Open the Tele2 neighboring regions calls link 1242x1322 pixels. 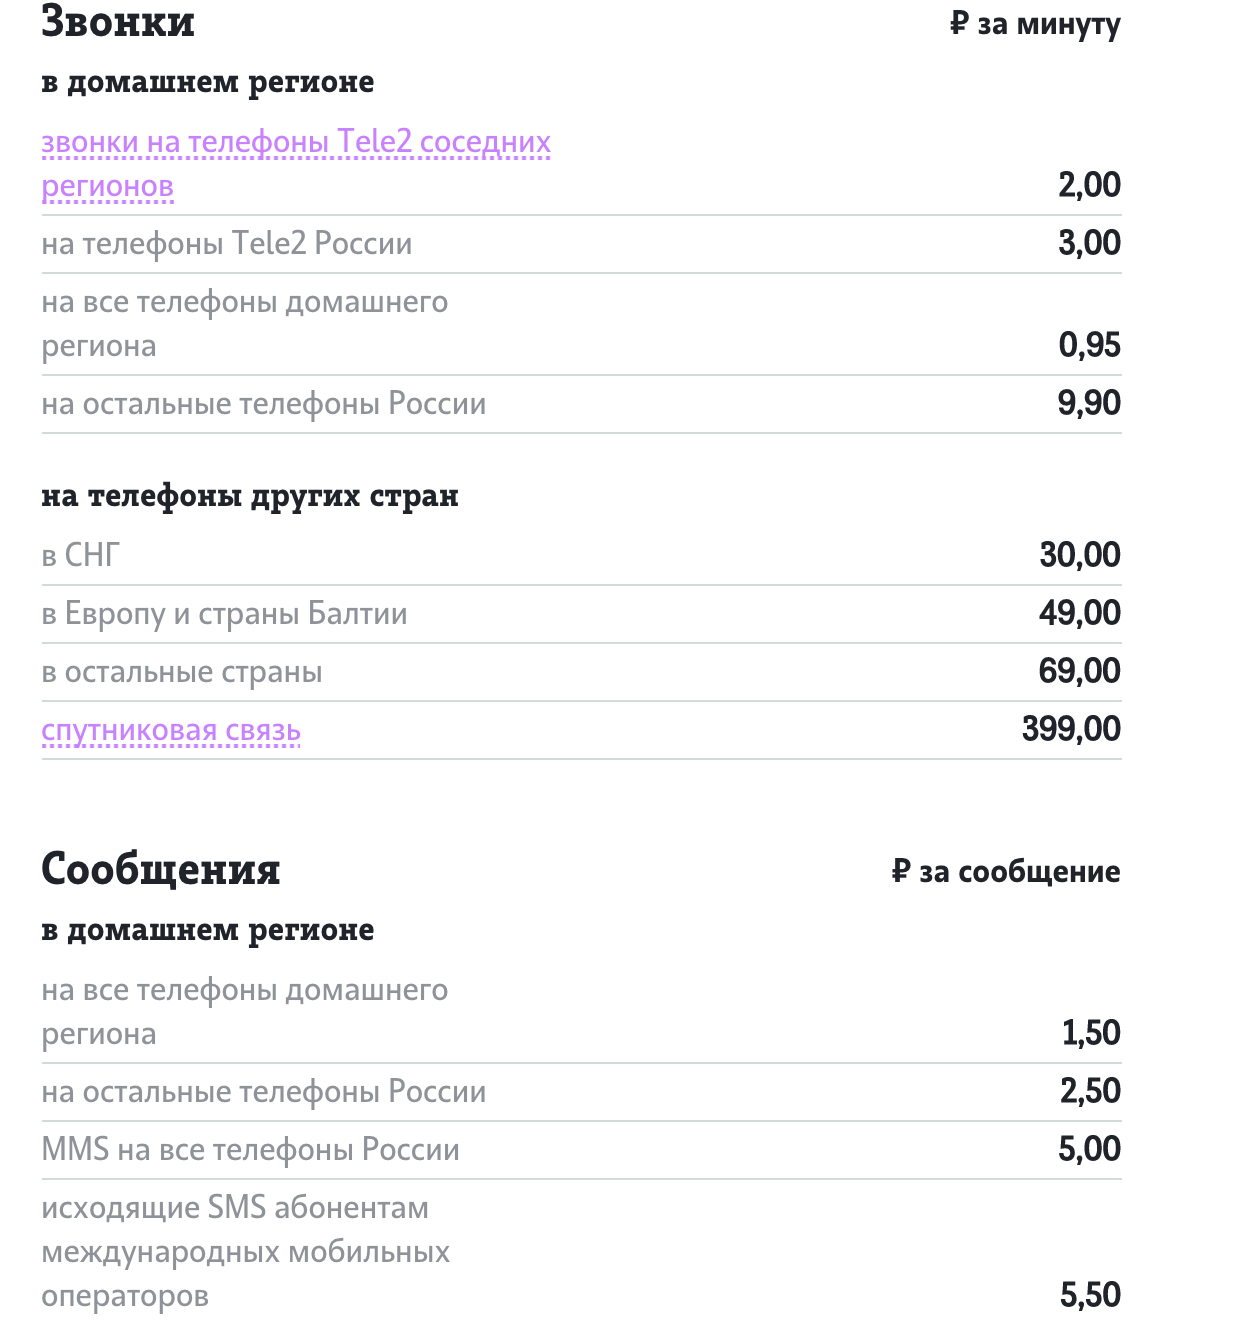tap(296, 143)
